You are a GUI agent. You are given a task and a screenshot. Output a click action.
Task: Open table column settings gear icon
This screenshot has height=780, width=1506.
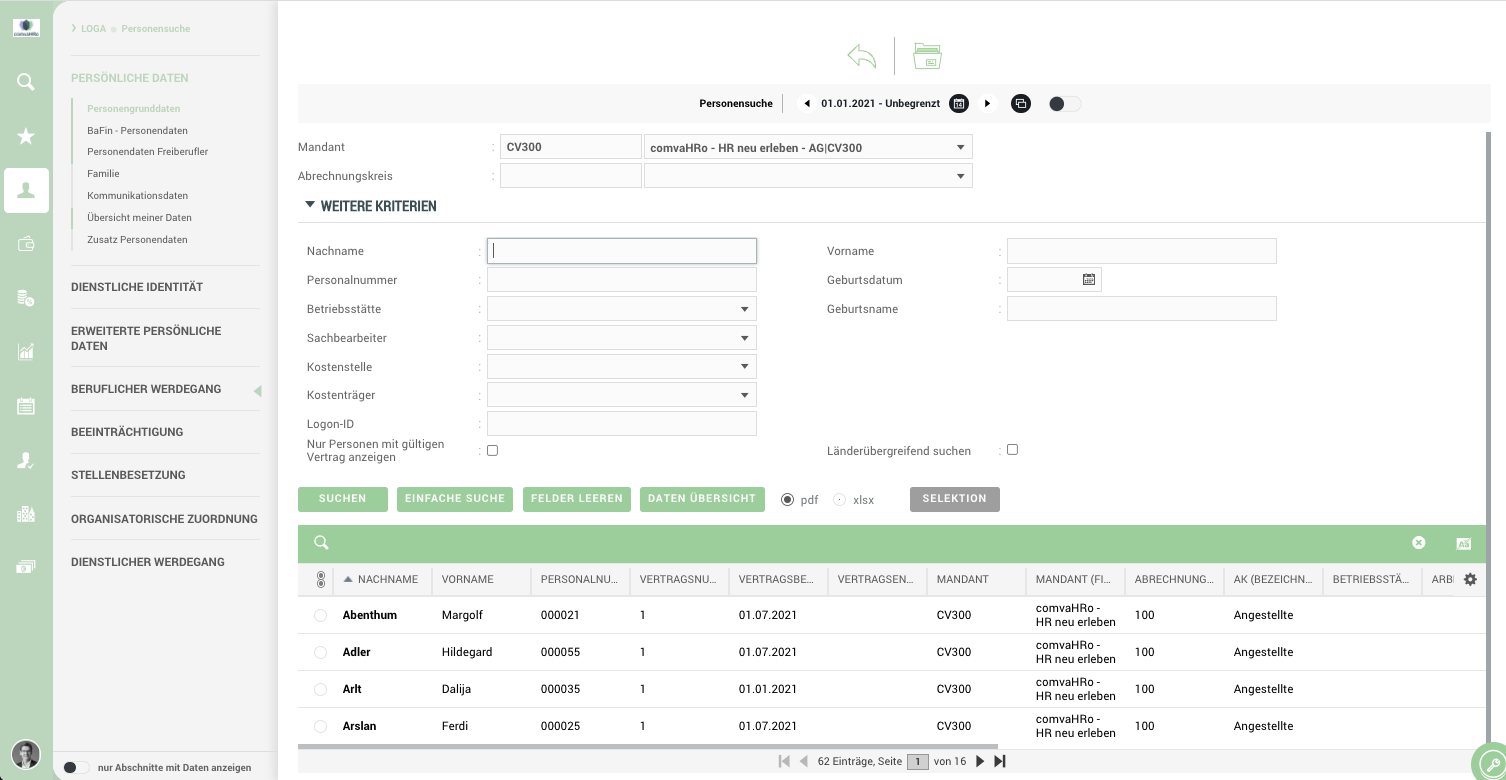[1470, 579]
